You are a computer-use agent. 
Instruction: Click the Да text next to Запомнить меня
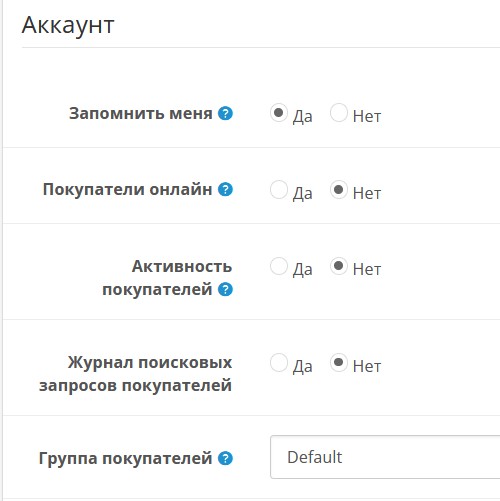(303, 116)
